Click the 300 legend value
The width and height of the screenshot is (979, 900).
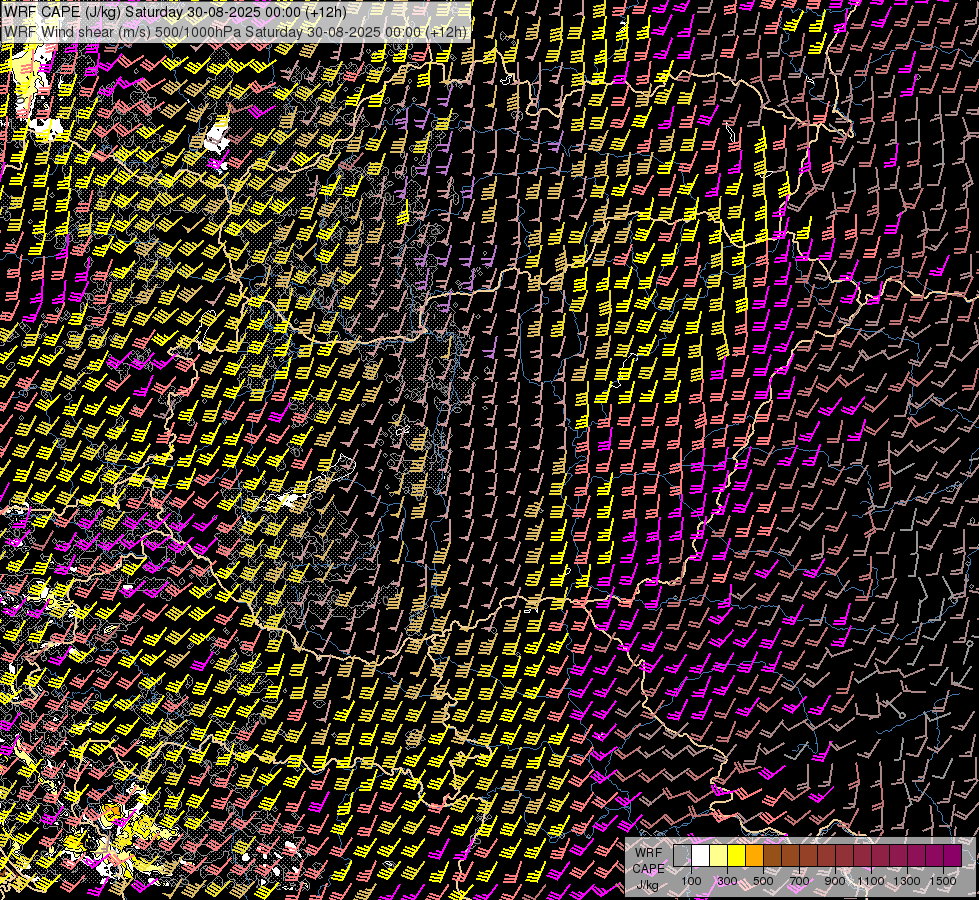pyautogui.click(x=727, y=881)
